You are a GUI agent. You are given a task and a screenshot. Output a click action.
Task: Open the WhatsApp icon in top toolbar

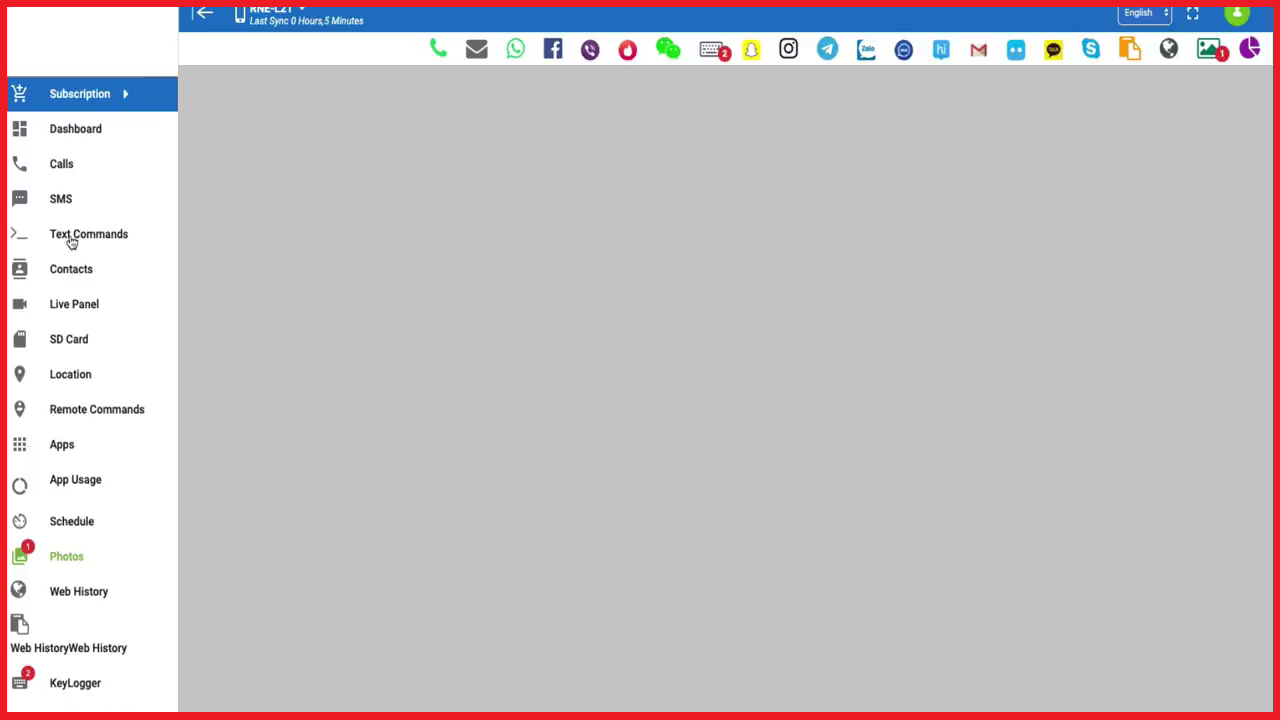[515, 49]
